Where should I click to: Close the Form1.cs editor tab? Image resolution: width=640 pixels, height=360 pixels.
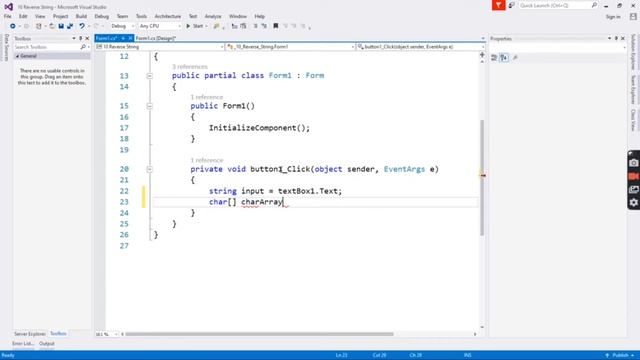tap(130, 38)
